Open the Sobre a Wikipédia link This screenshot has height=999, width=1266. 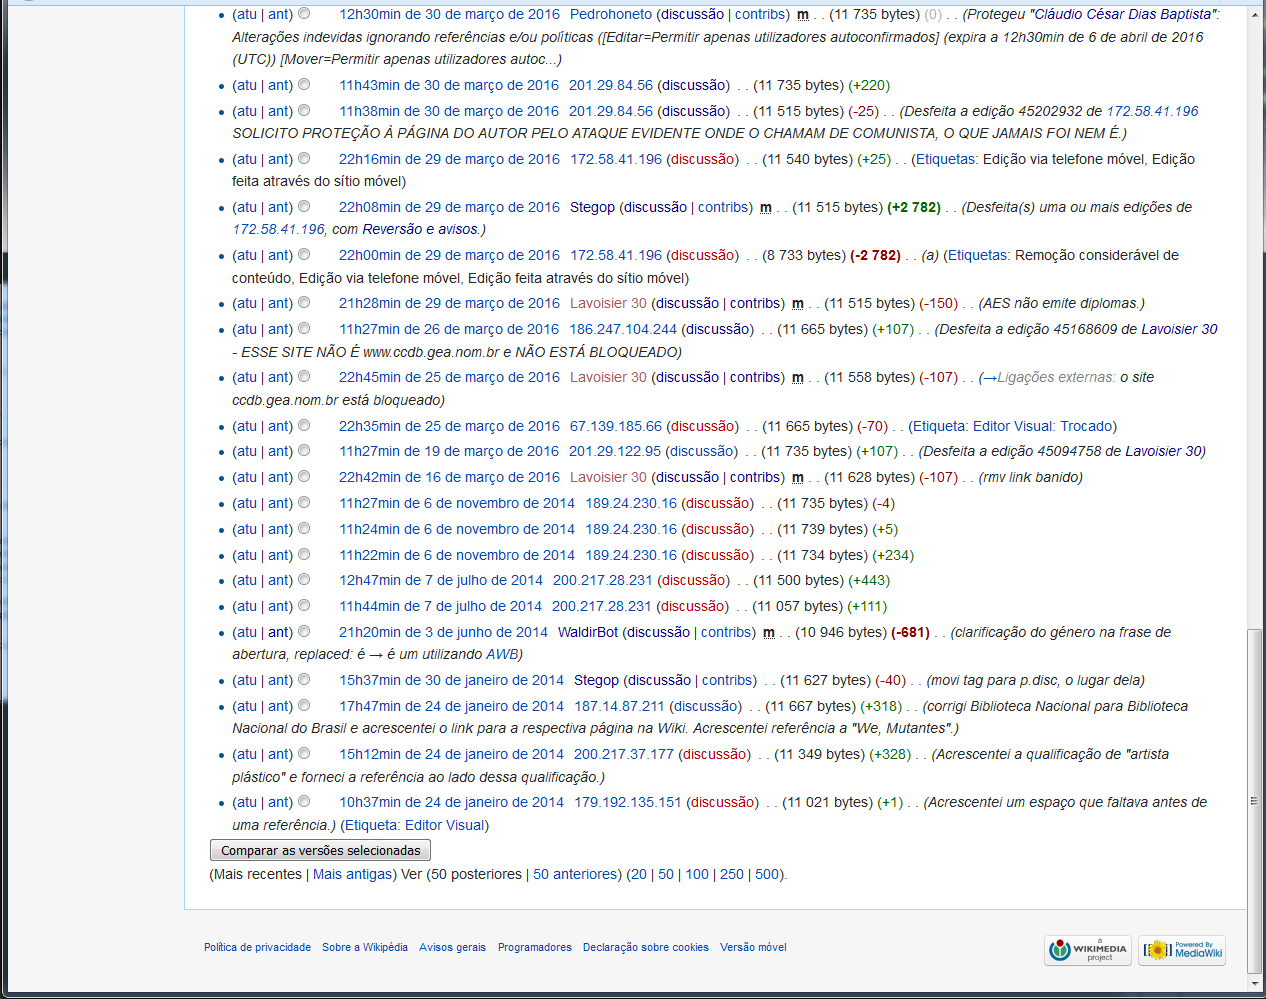tap(364, 947)
